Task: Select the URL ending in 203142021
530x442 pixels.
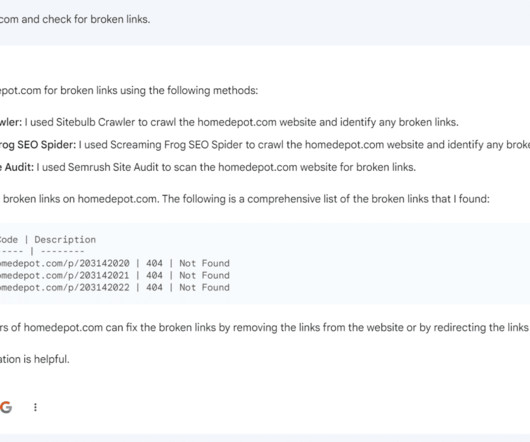Action: 65,275
